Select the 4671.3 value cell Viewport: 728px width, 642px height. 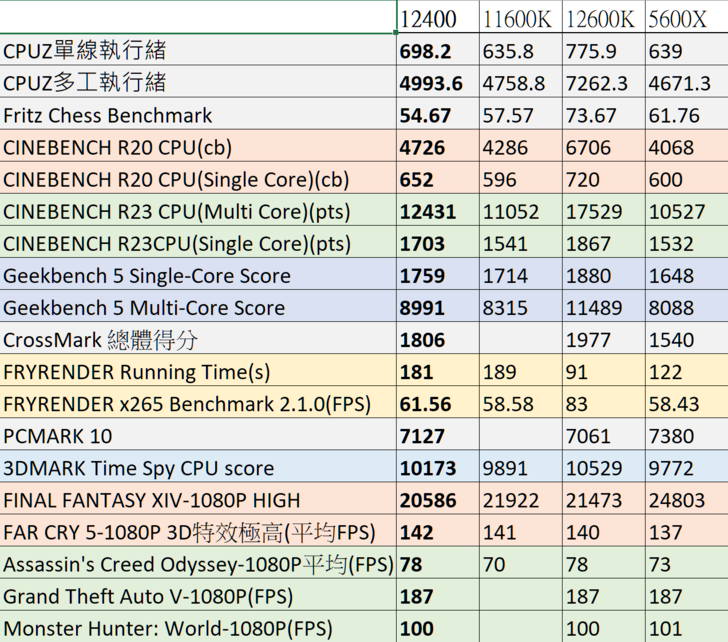[x=687, y=81]
